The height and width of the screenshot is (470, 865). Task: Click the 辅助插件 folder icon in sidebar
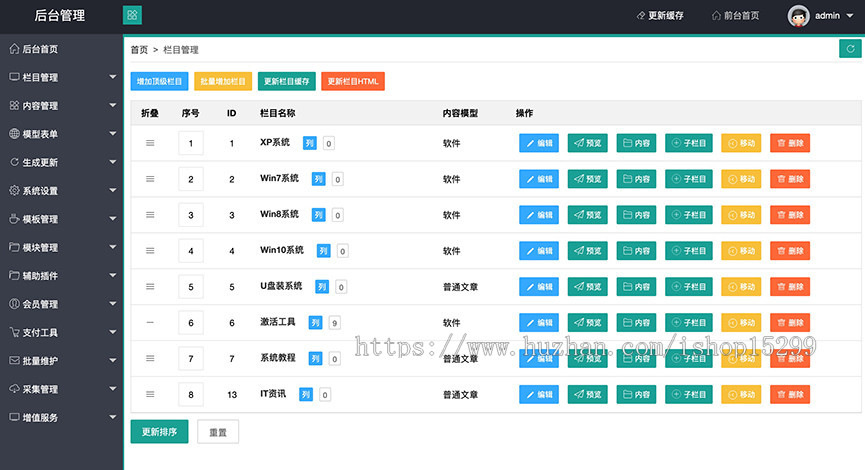(x=14, y=275)
